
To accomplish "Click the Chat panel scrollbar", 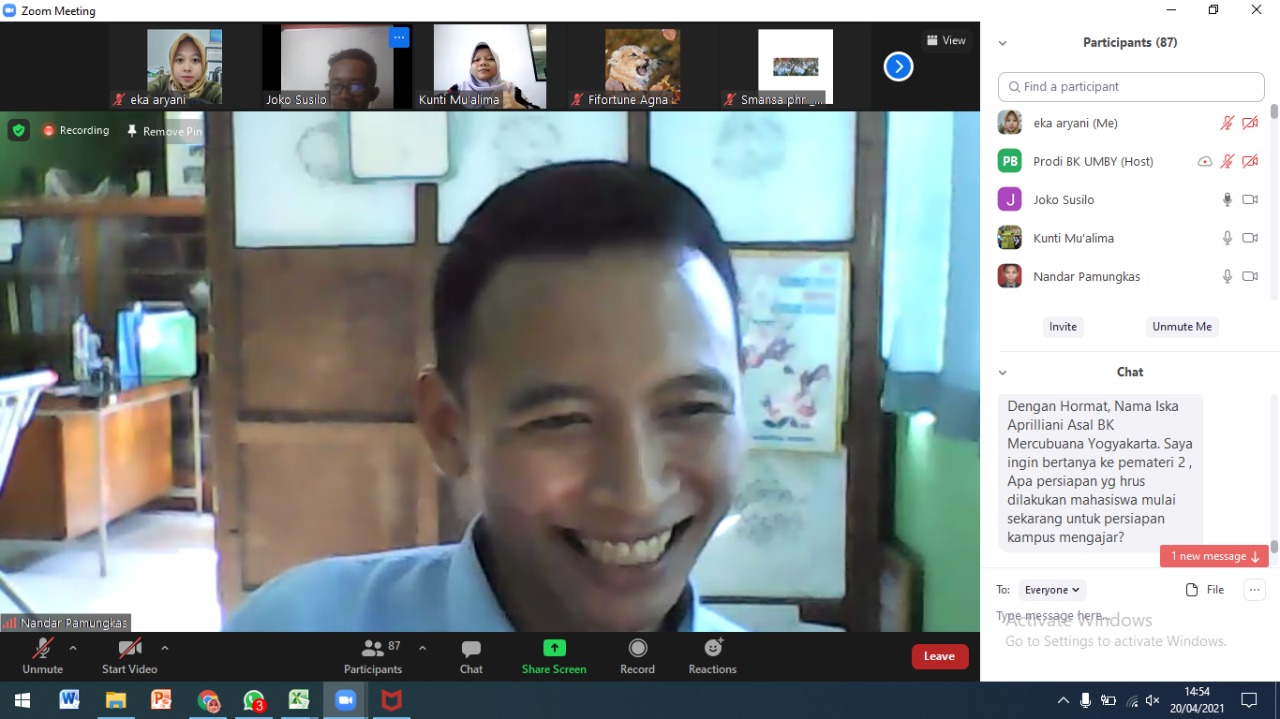I will (1274, 547).
